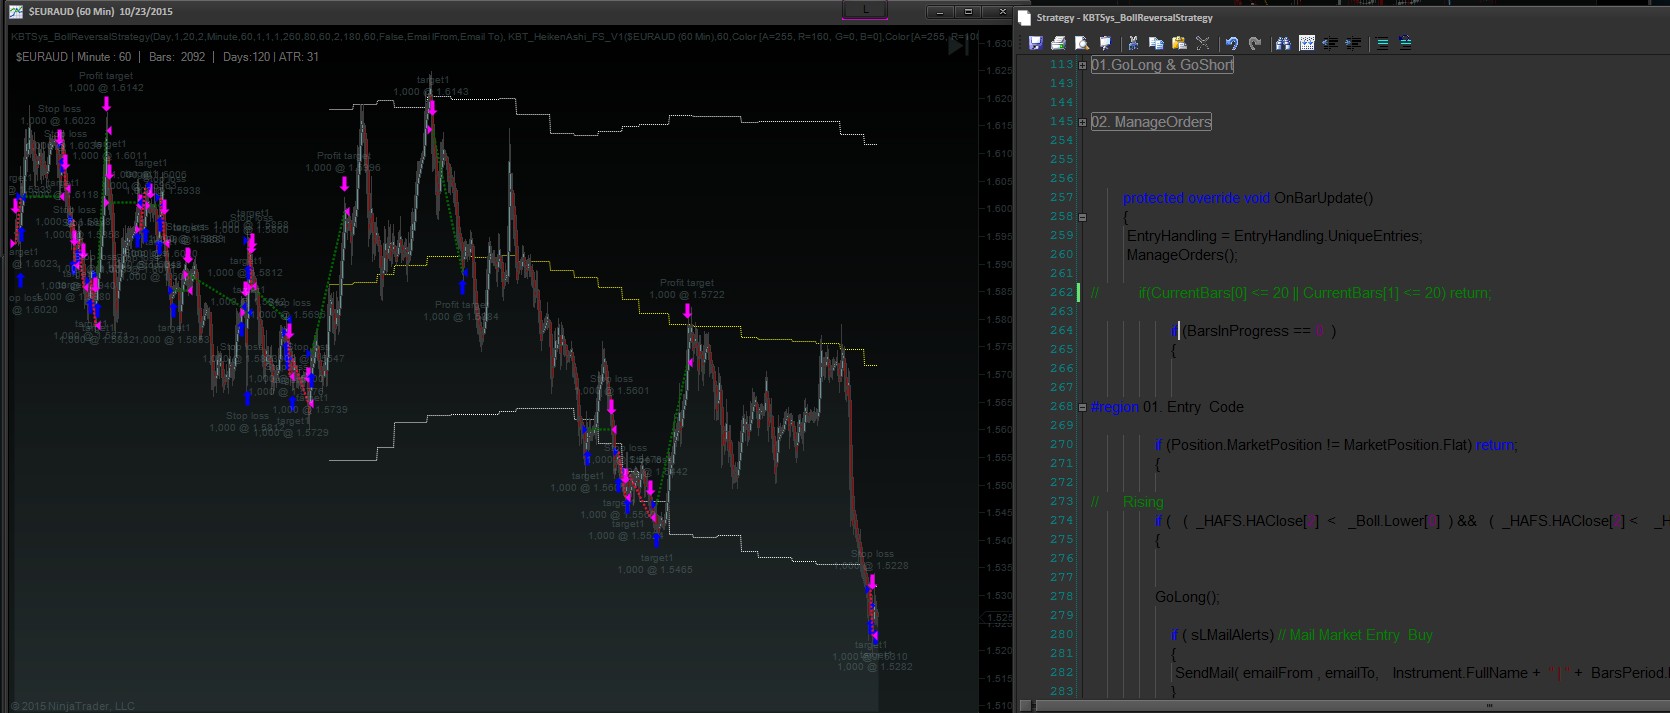This screenshot has height=713, width=1670.
Task: Click the GoLong(); call line
Action: pyautogui.click(x=1187, y=597)
